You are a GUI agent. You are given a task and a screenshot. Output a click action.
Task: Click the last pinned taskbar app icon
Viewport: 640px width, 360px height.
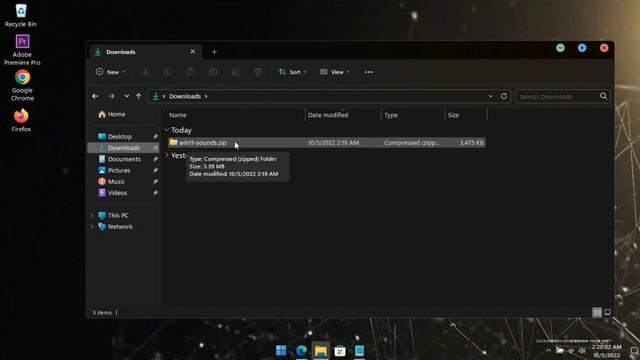click(359, 350)
